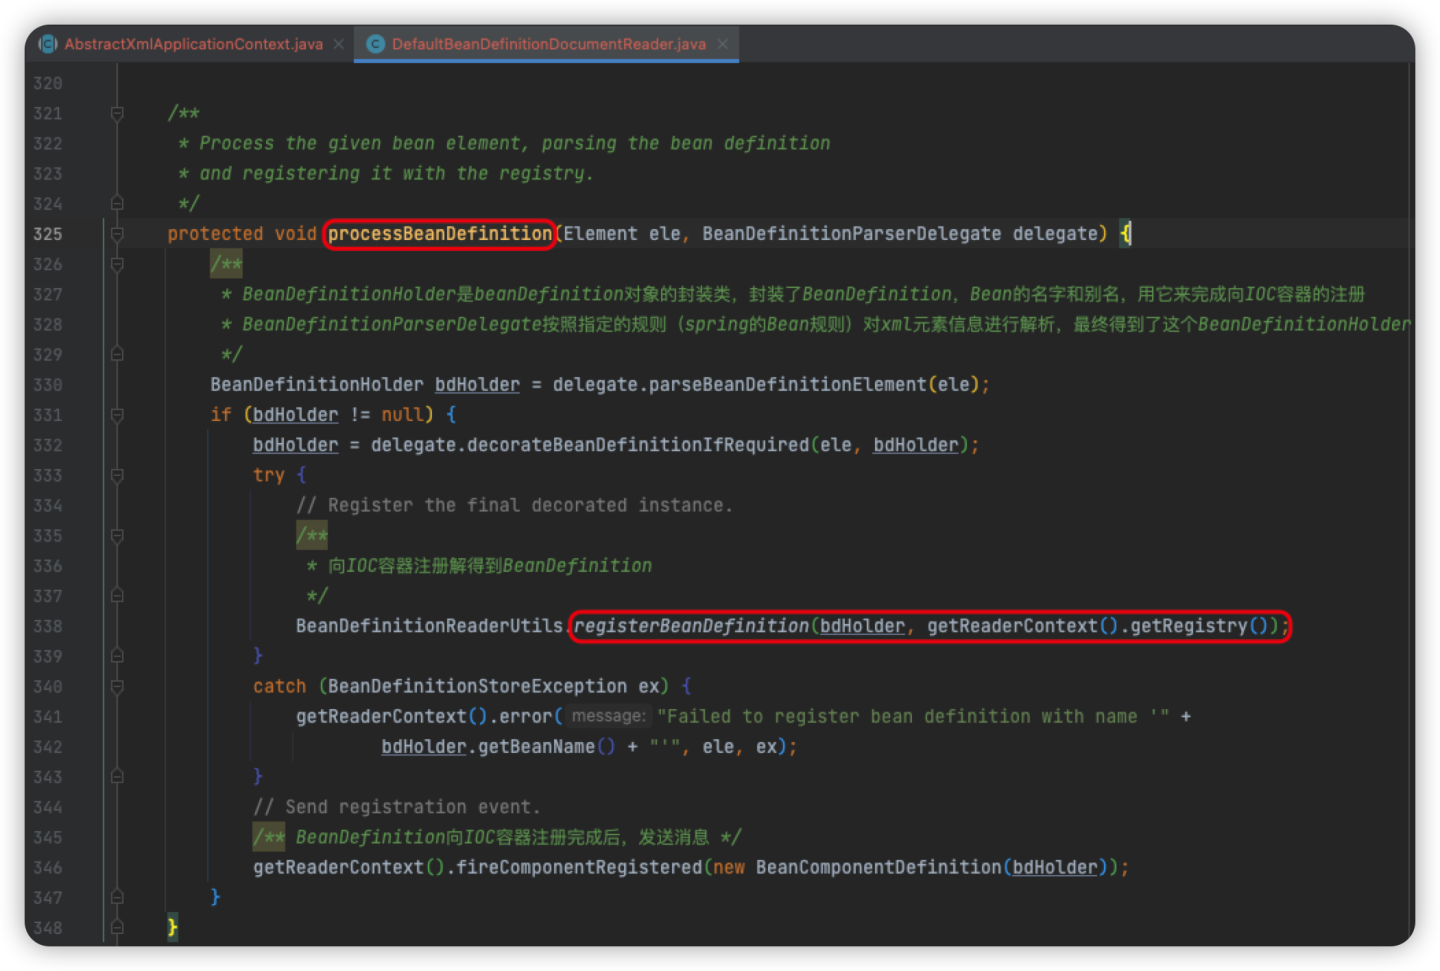This screenshot has width=1440, height=971.
Task: Click 'BeanDefinitionStoreException' type
Action: tap(477, 686)
